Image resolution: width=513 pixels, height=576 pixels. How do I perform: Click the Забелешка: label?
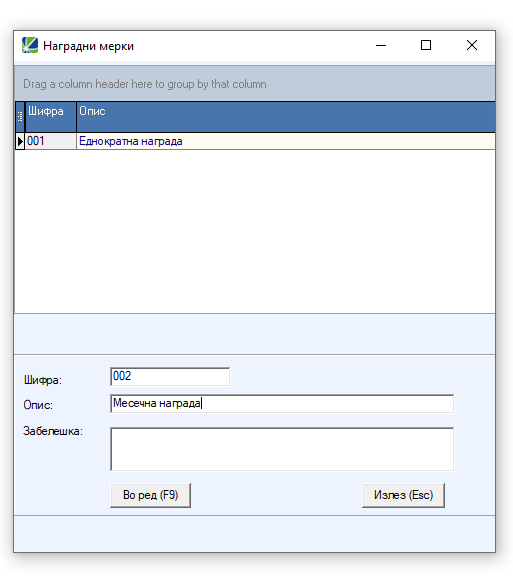[x=53, y=431]
